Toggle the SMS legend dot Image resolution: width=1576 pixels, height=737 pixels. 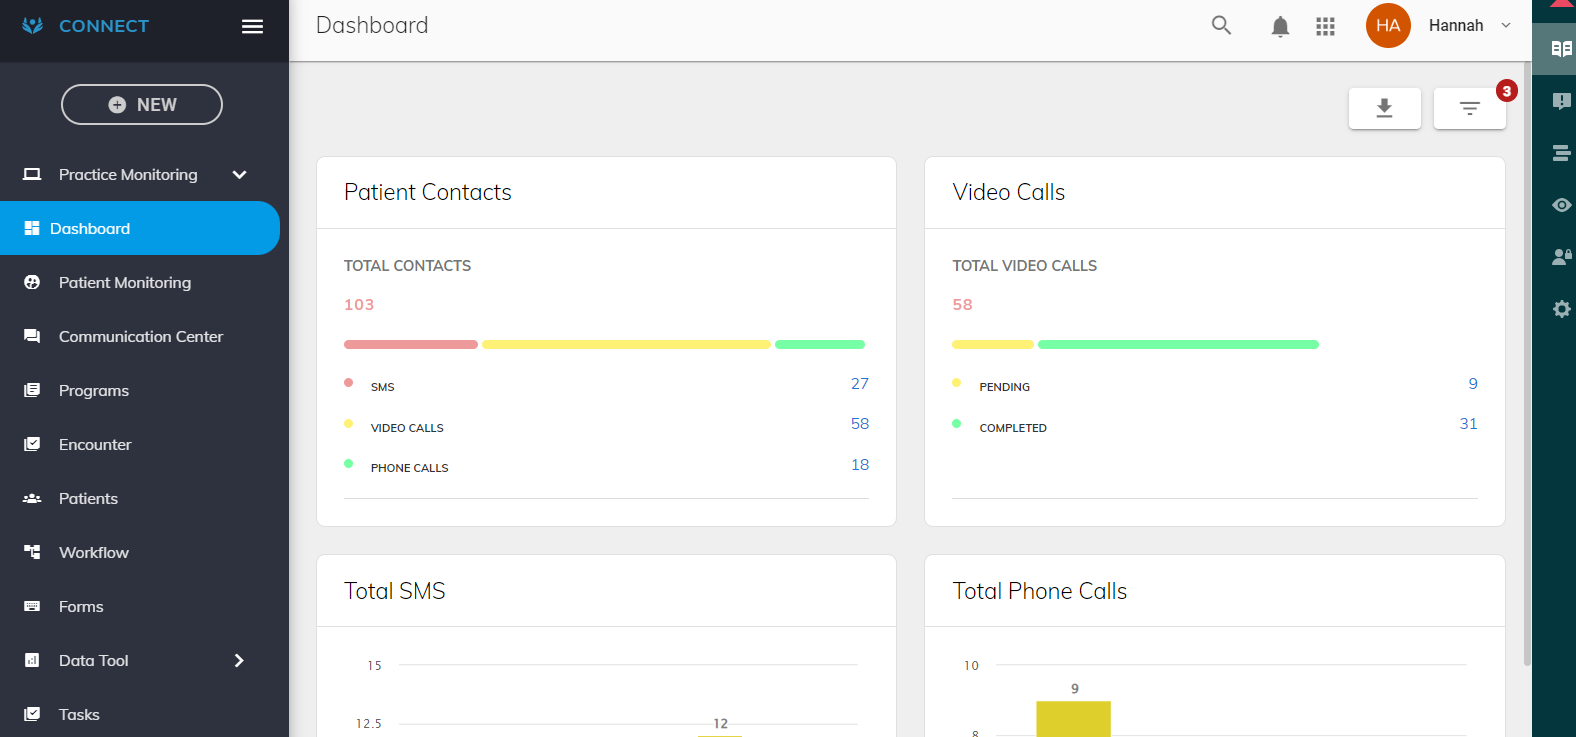coord(348,383)
